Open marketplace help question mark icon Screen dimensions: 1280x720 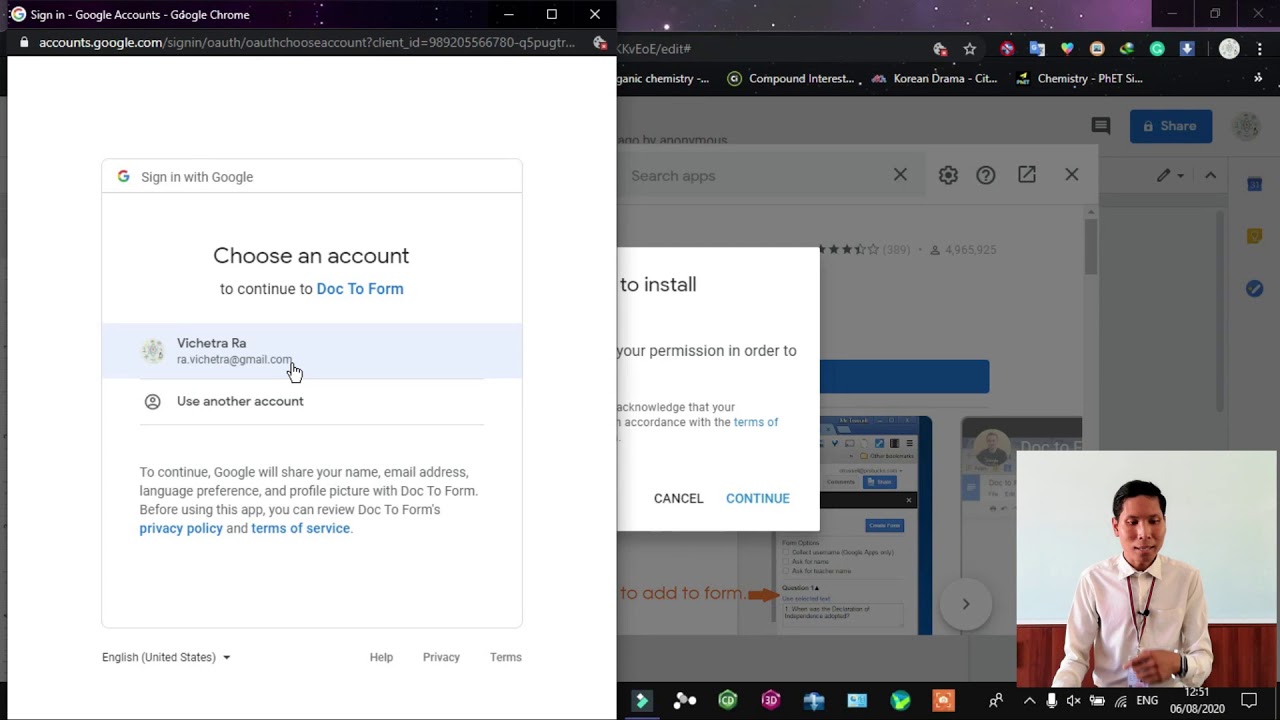click(x=986, y=175)
